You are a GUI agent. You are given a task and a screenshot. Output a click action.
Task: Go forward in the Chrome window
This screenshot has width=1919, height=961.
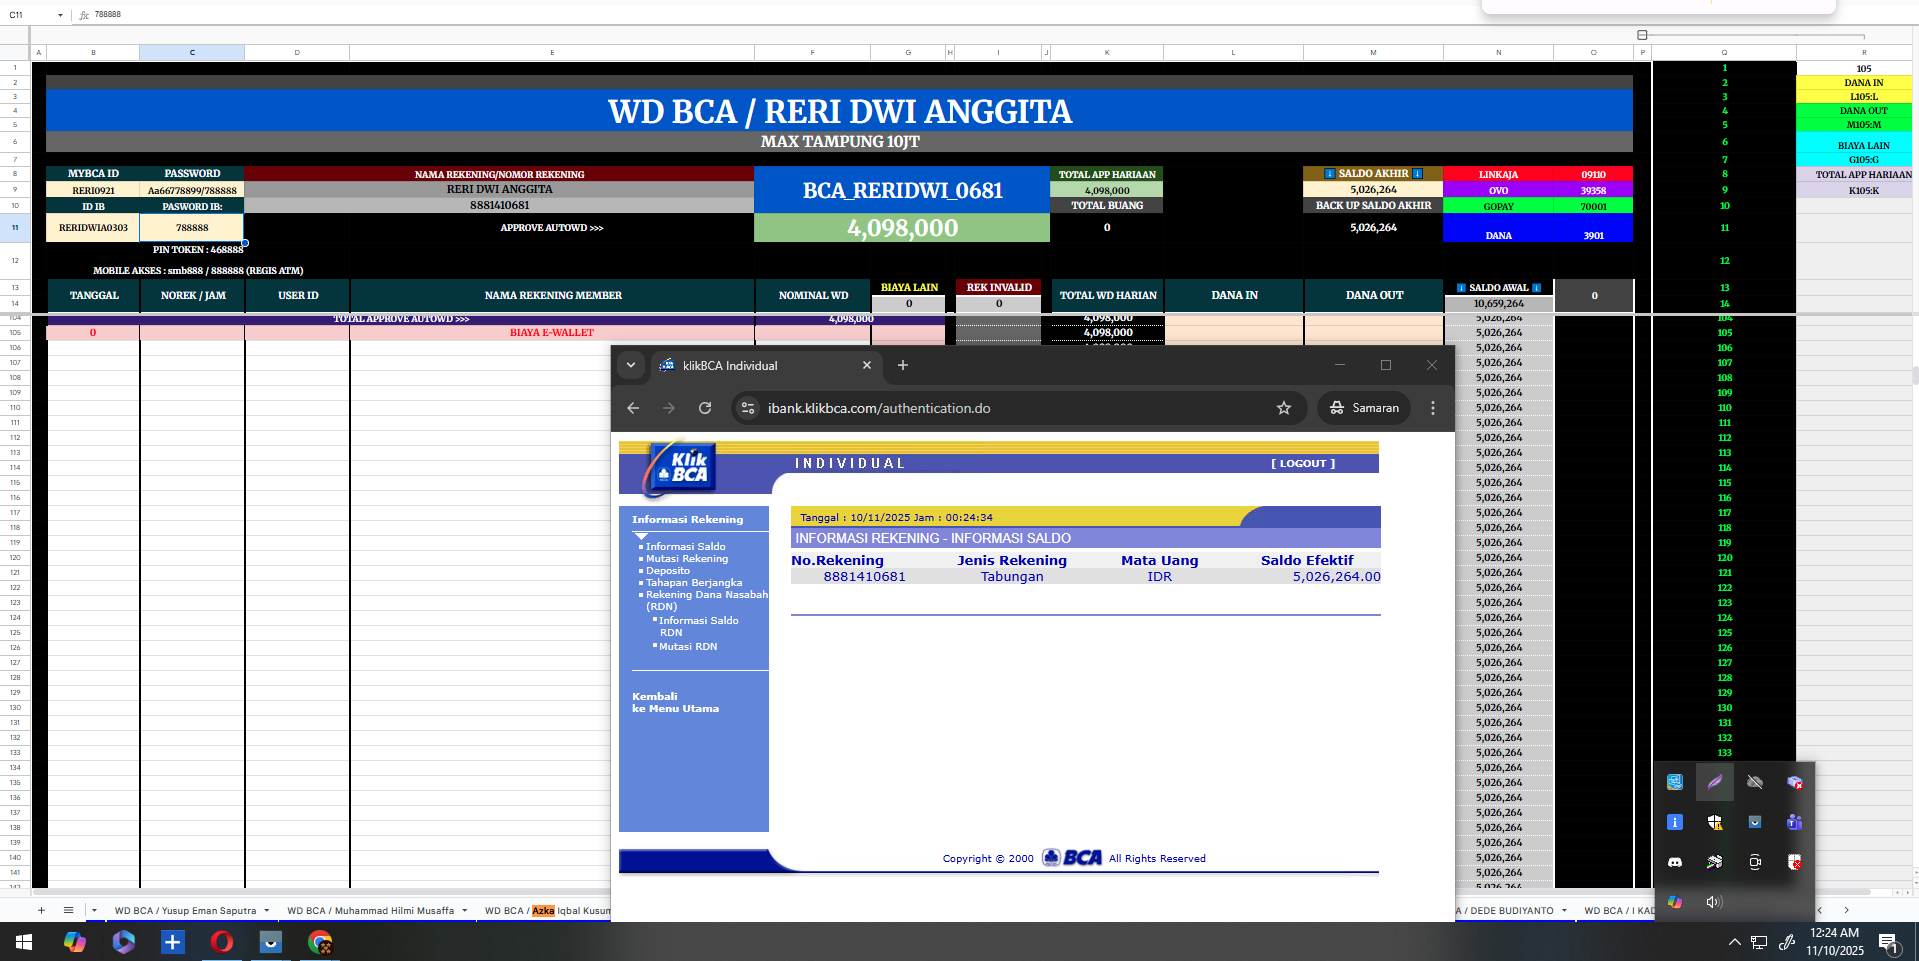(x=669, y=408)
